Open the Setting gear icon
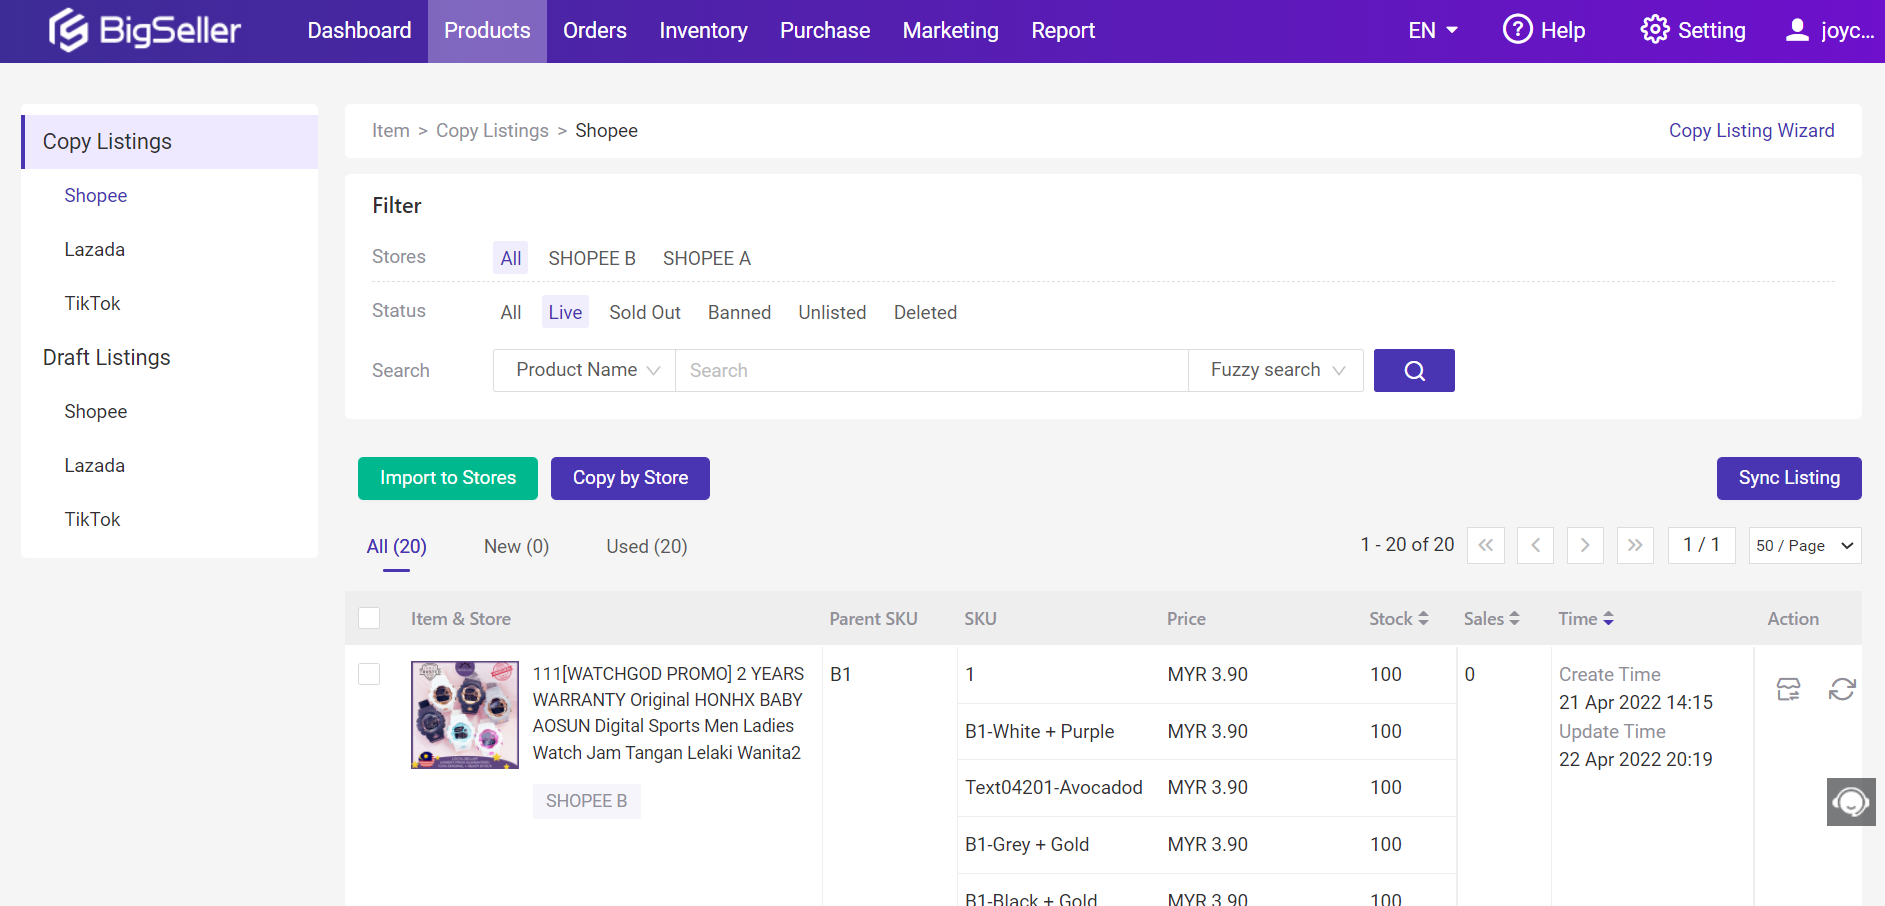 (1654, 30)
